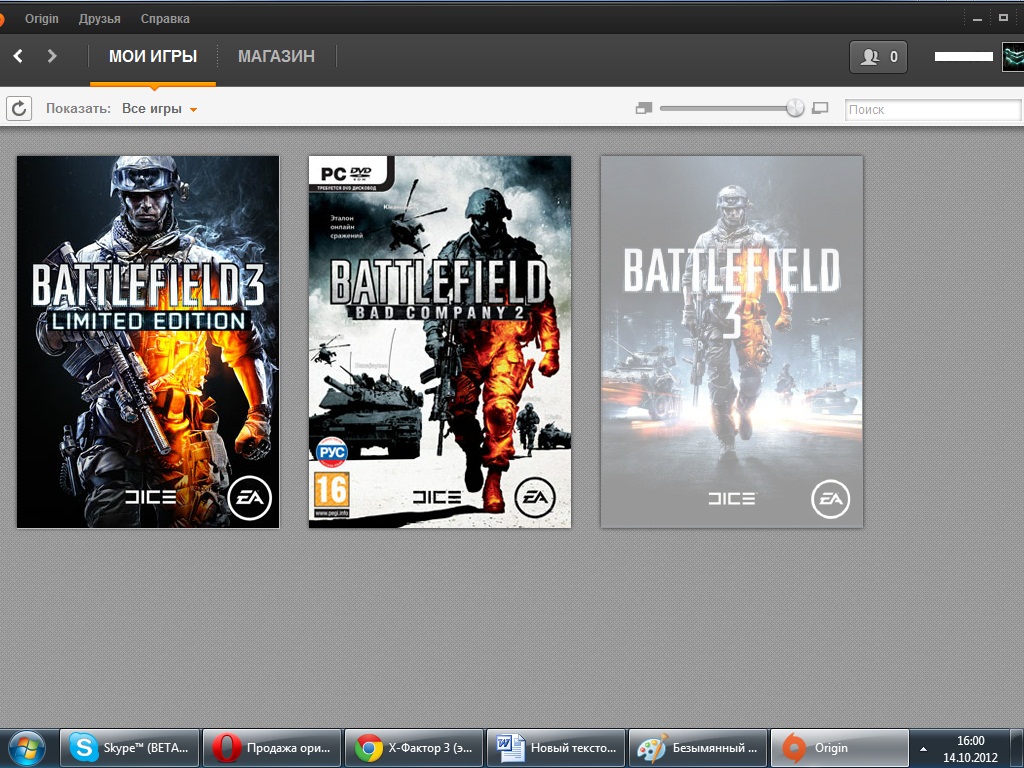
Task: Select Battlefield Bad Company 2 cover
Action: pos(440,342)
